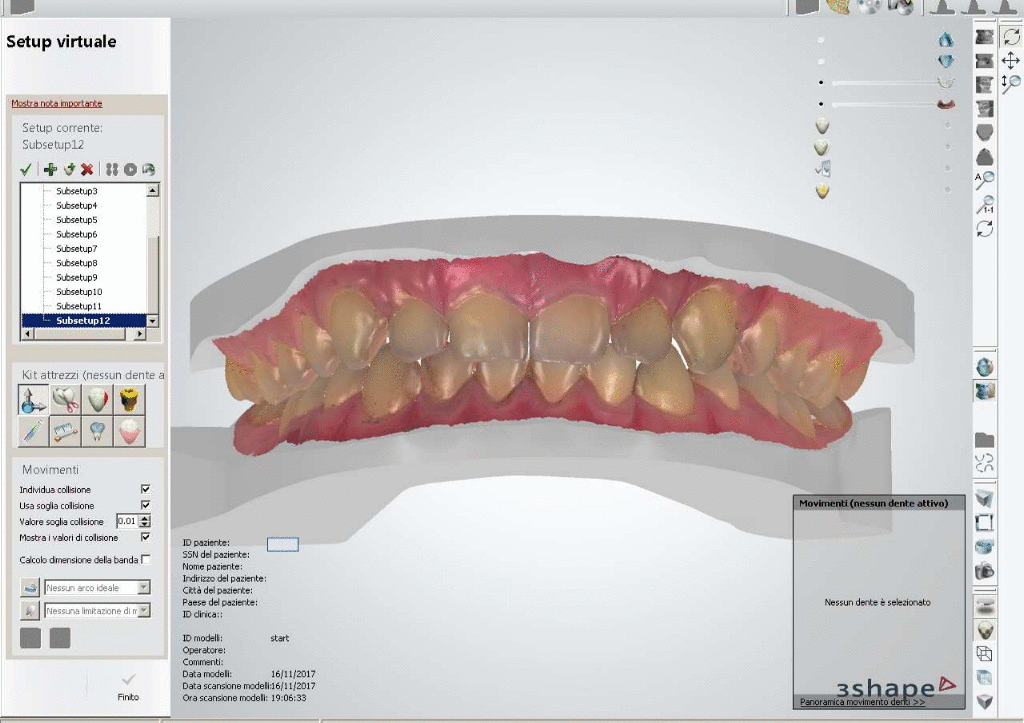The width and height of the screenshot is (1024, 723).
Task: Uncheck Usa soglia collisione
Action: click(x=146, y=505)
